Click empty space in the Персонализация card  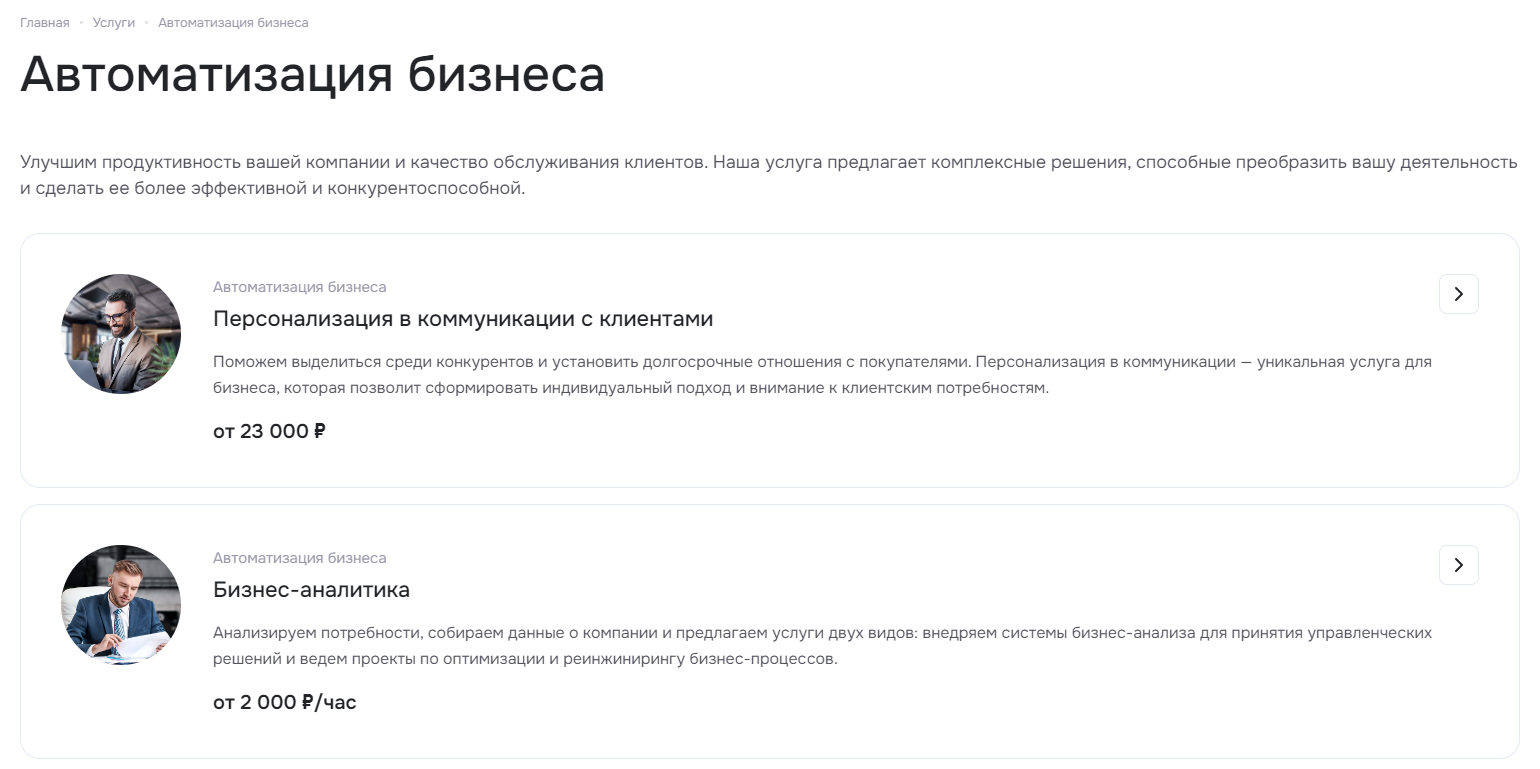(x=900, y=450)
